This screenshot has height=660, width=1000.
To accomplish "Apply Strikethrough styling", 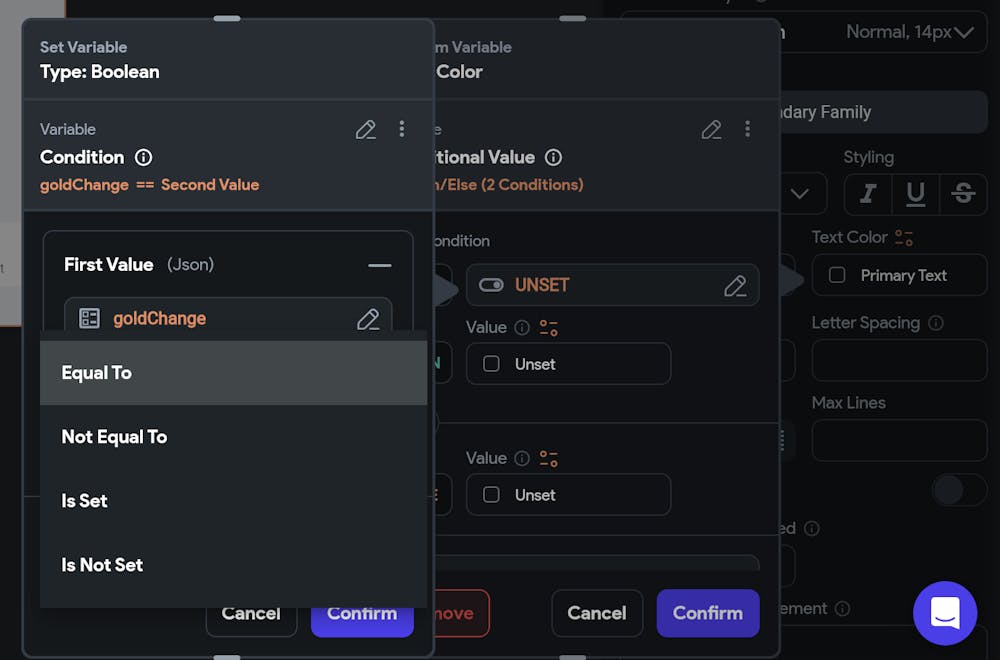I will 963,194.
